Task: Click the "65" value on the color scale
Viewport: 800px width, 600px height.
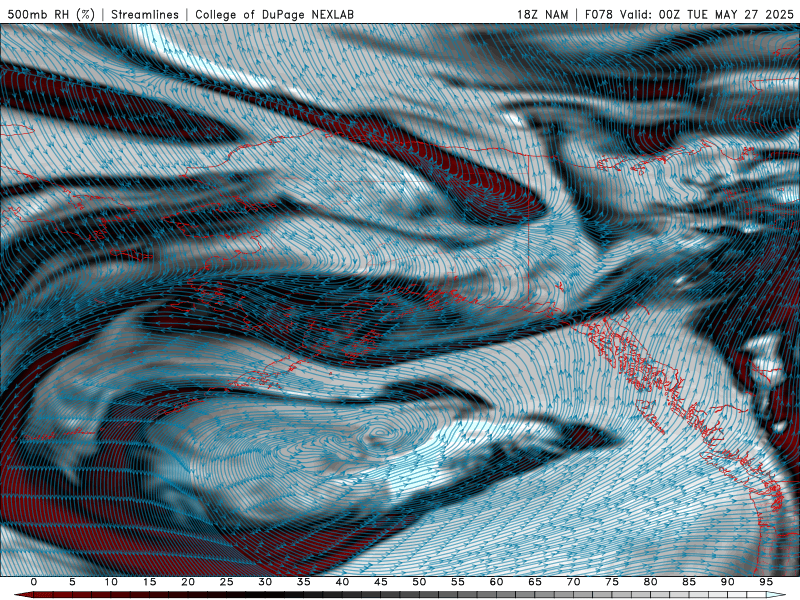Action: [x=535, y=582]
